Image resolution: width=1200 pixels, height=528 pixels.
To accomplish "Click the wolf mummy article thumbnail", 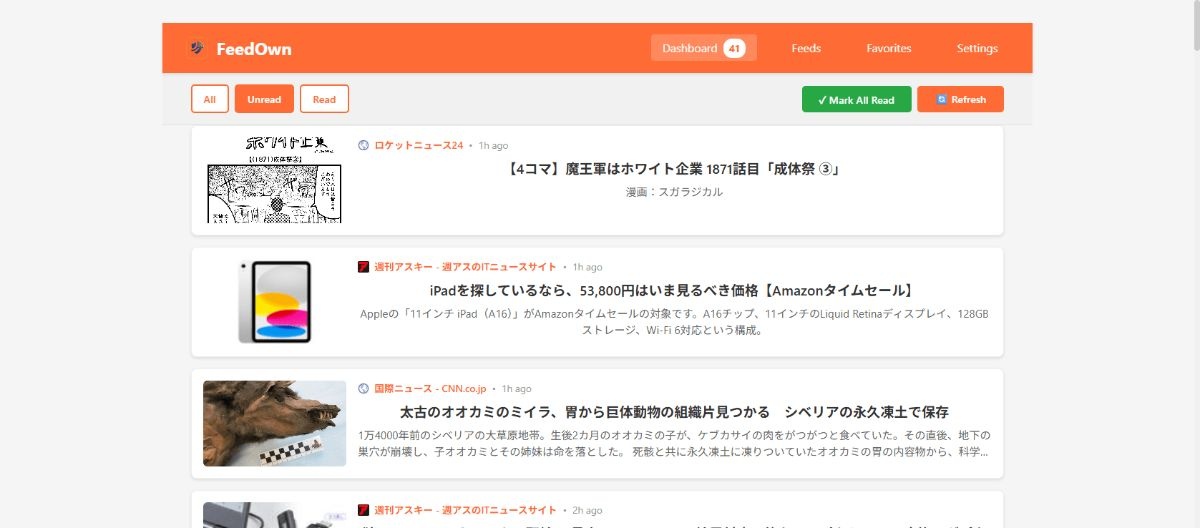I will coord(274,423).
